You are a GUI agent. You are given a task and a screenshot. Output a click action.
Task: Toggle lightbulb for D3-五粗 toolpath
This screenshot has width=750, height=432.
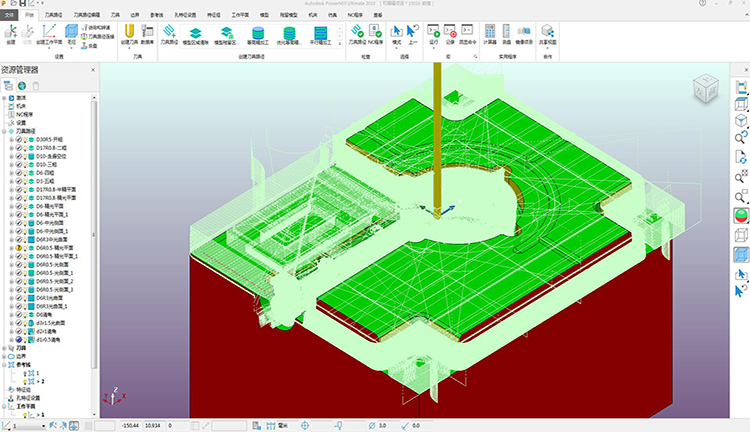24,181
